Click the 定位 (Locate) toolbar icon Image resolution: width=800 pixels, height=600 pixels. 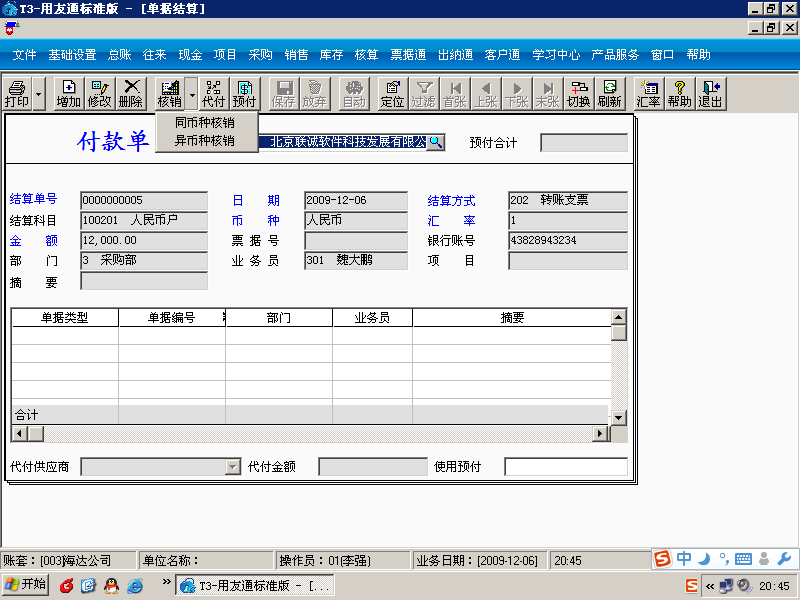pos(392,94)
